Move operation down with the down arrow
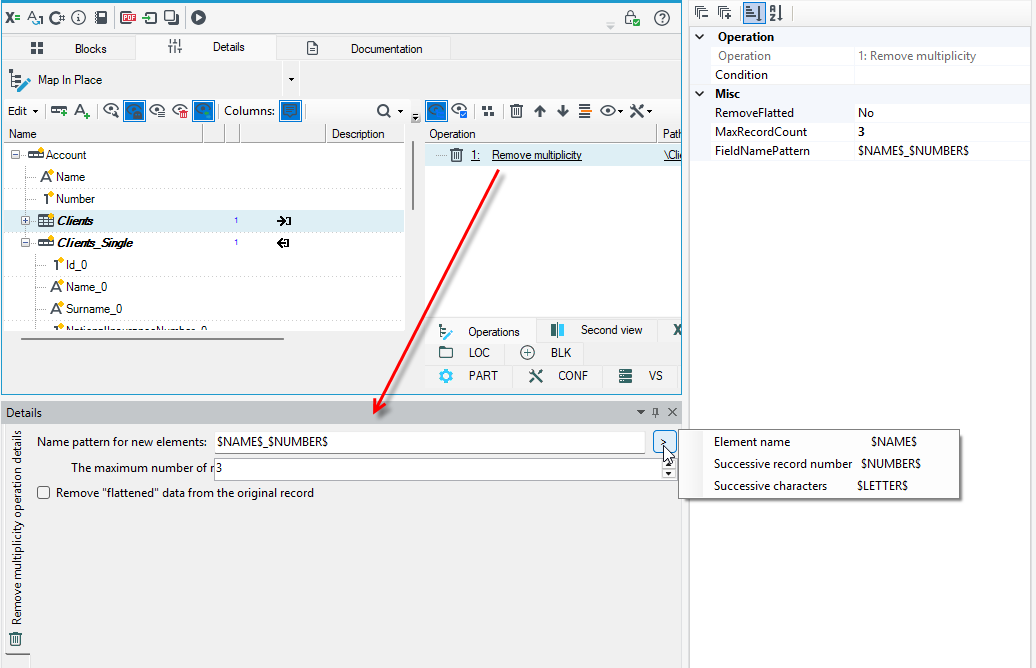This screenshot has height=668, width=1036. click(x=563, y=111)
